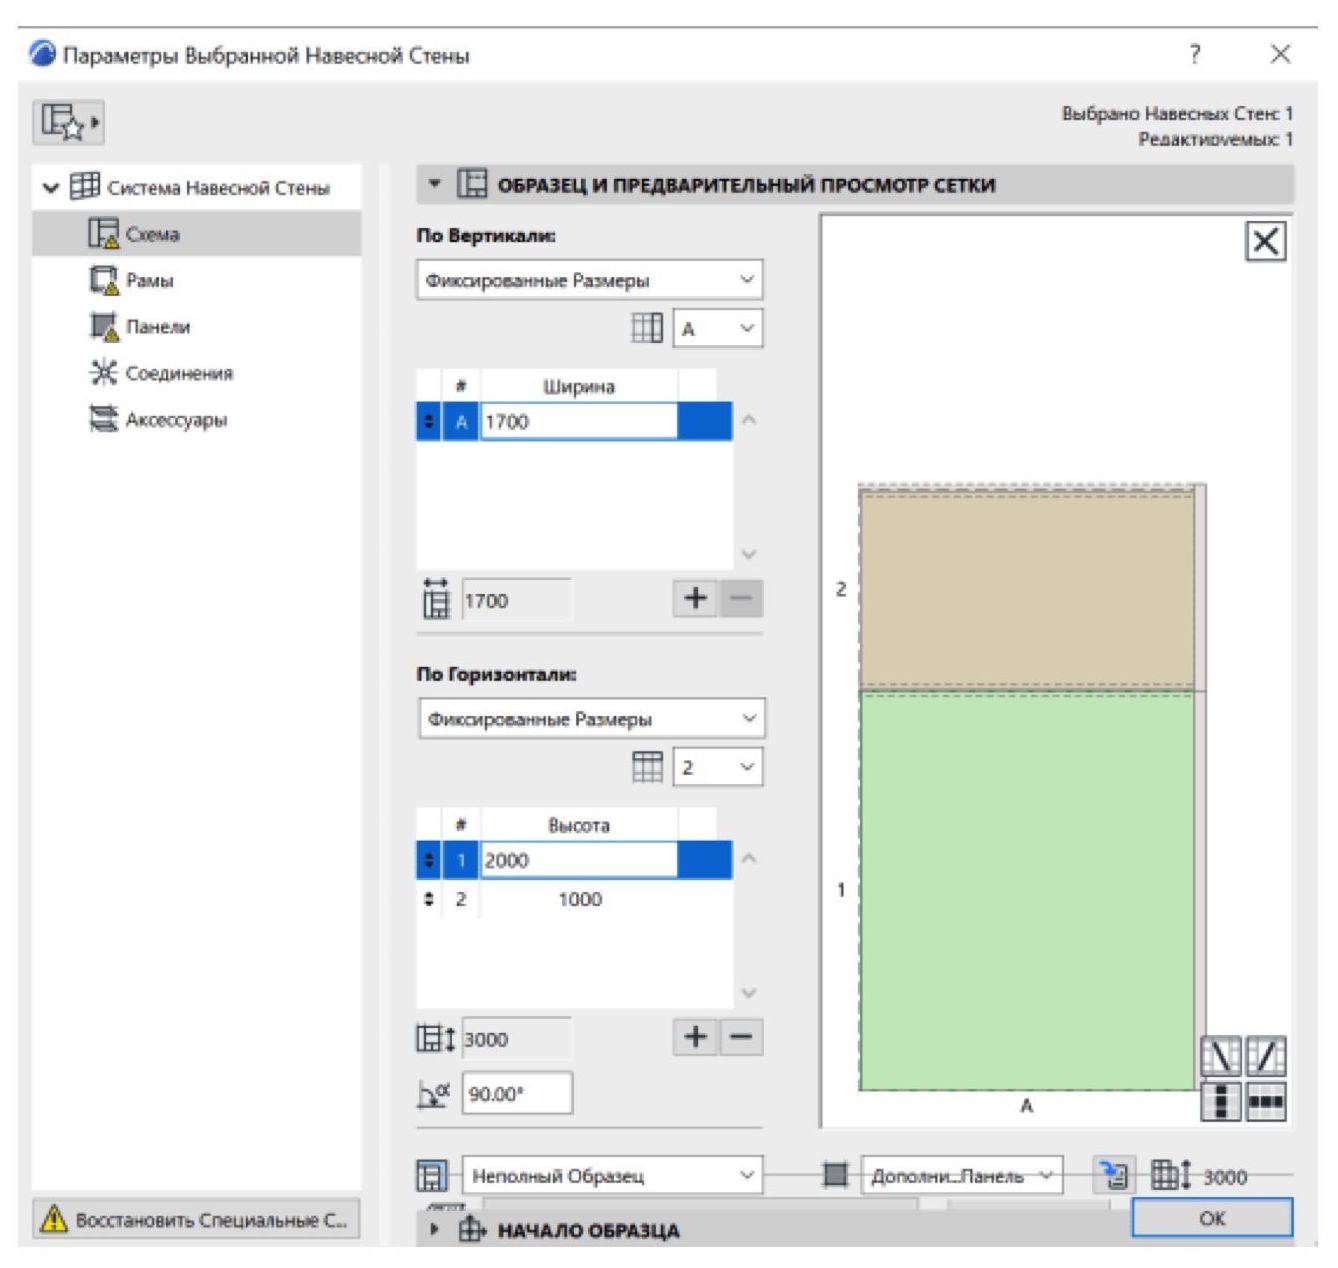
Task: Expand the Неполный Образец dropdown
Action: click(611, 1176)
